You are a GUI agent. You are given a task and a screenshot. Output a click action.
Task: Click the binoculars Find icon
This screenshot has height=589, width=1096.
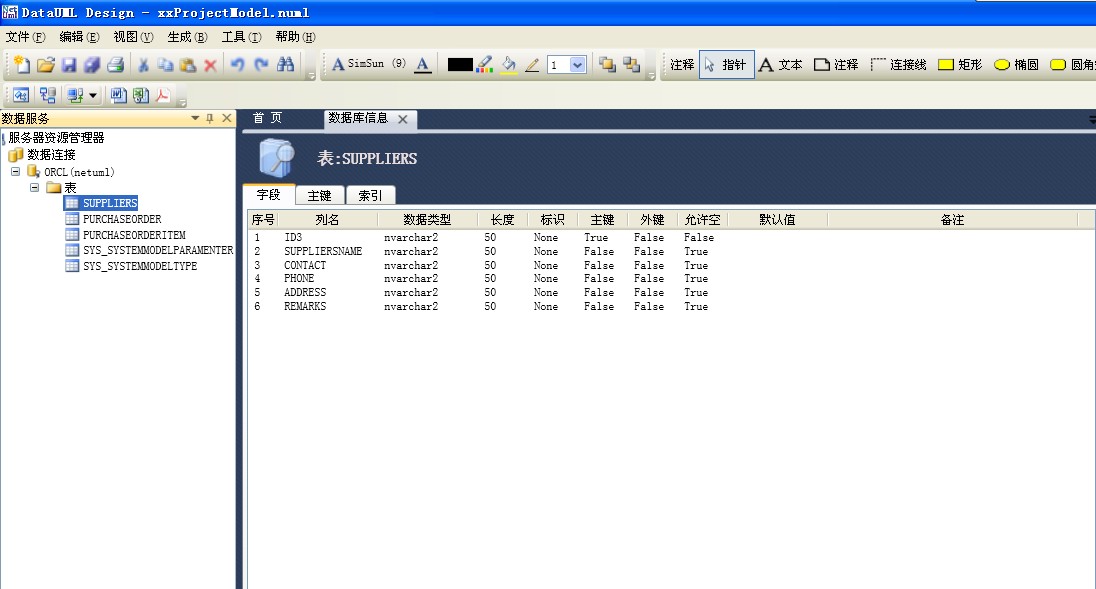tap(285, 65)
